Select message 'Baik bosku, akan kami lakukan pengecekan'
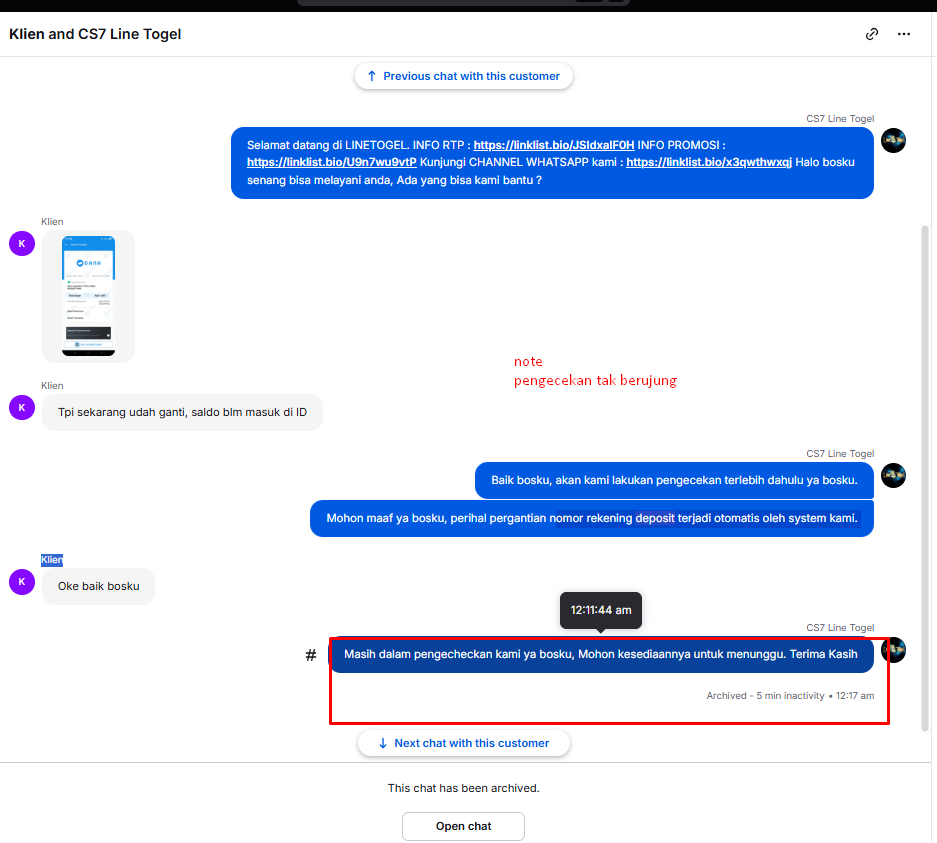This screenshot has width=937, height=843. point(674,480)
